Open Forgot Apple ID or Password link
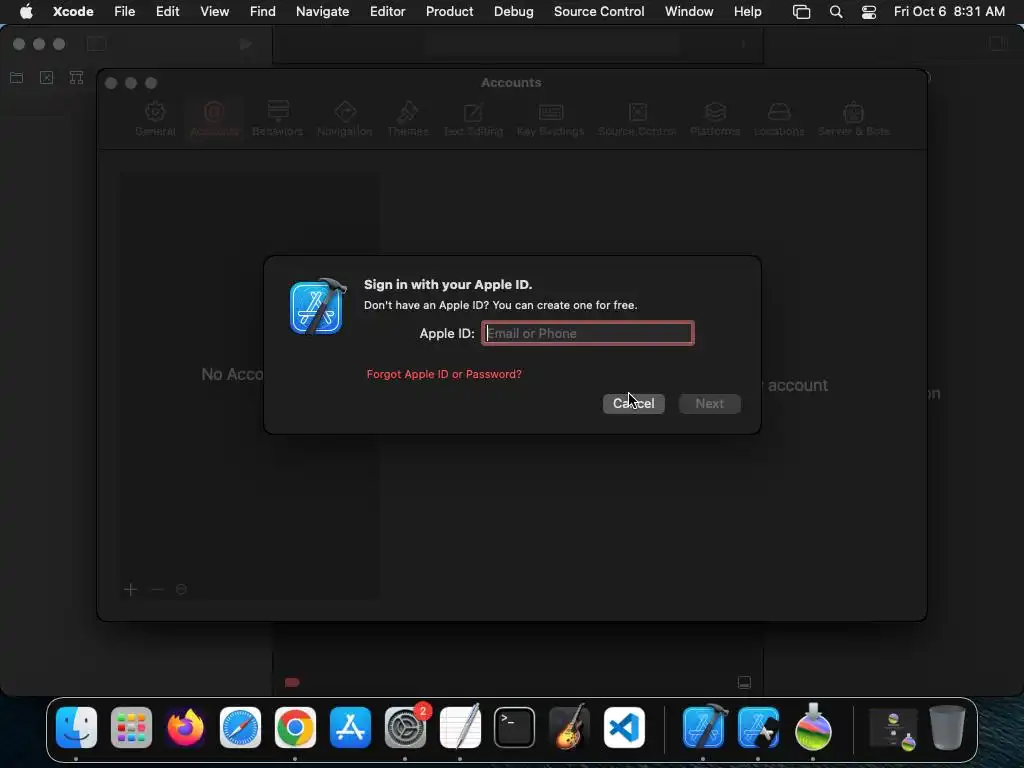 (x=444, y=374)
